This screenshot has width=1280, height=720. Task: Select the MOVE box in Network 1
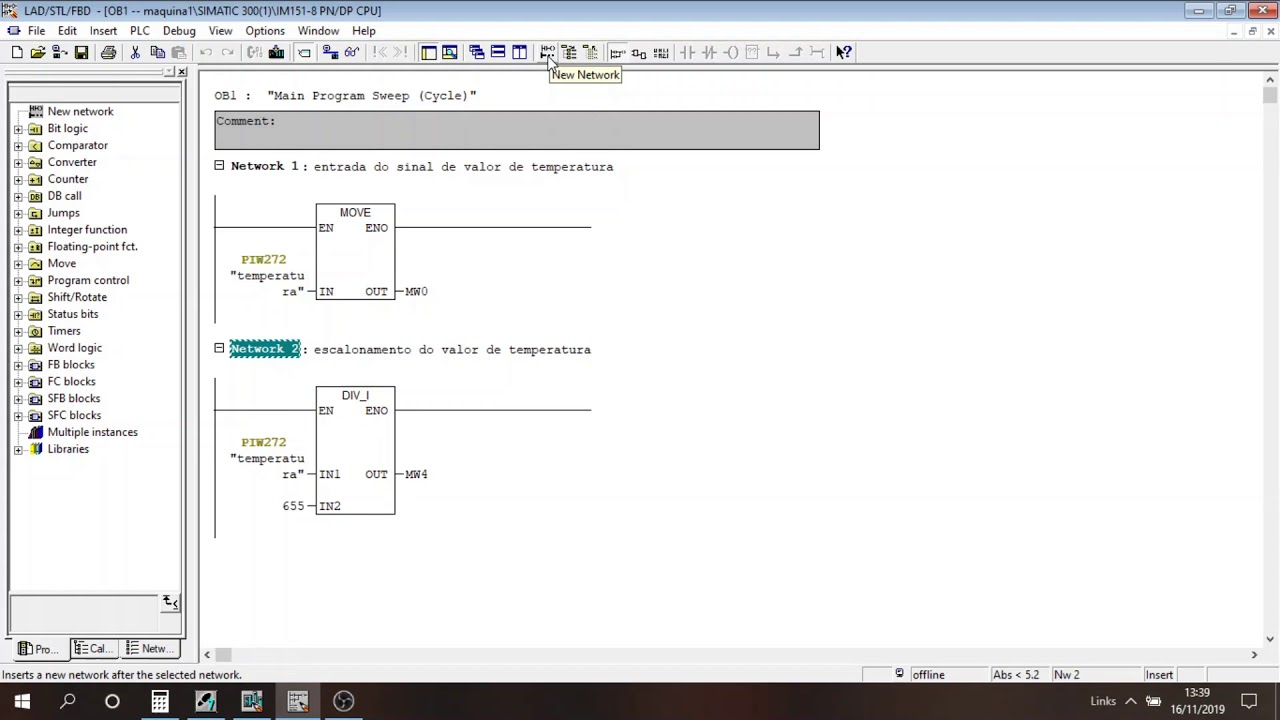point(355,251)
